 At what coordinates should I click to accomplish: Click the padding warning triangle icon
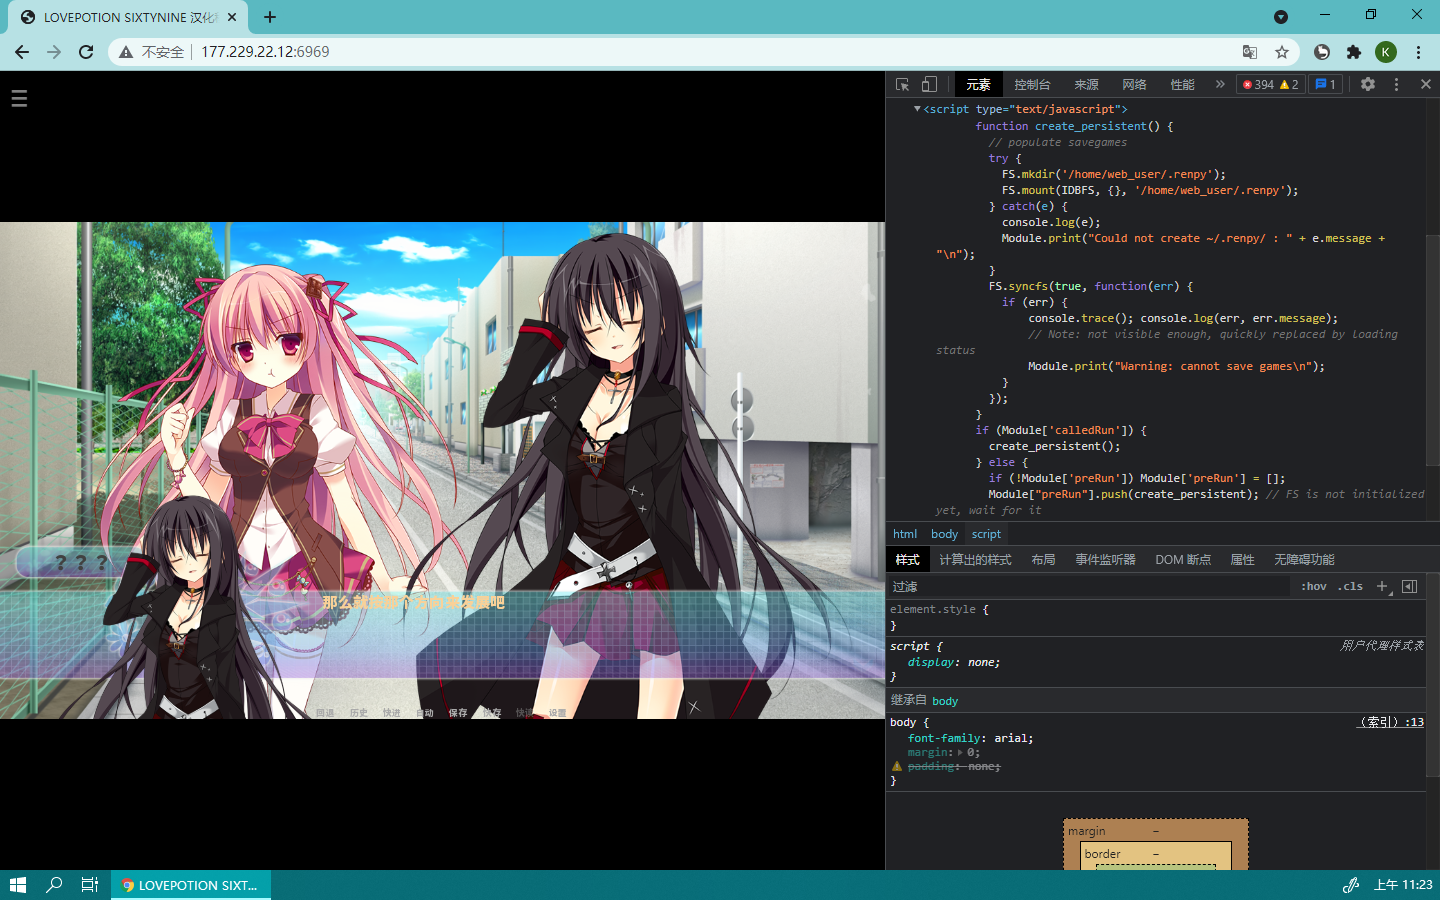pyautogui.click(x=897, y=767)
